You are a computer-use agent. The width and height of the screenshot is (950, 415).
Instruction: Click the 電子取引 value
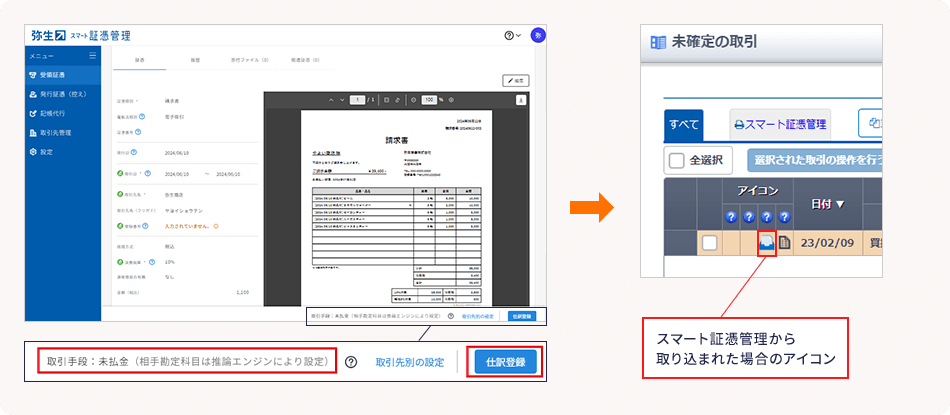click(173, 116)
